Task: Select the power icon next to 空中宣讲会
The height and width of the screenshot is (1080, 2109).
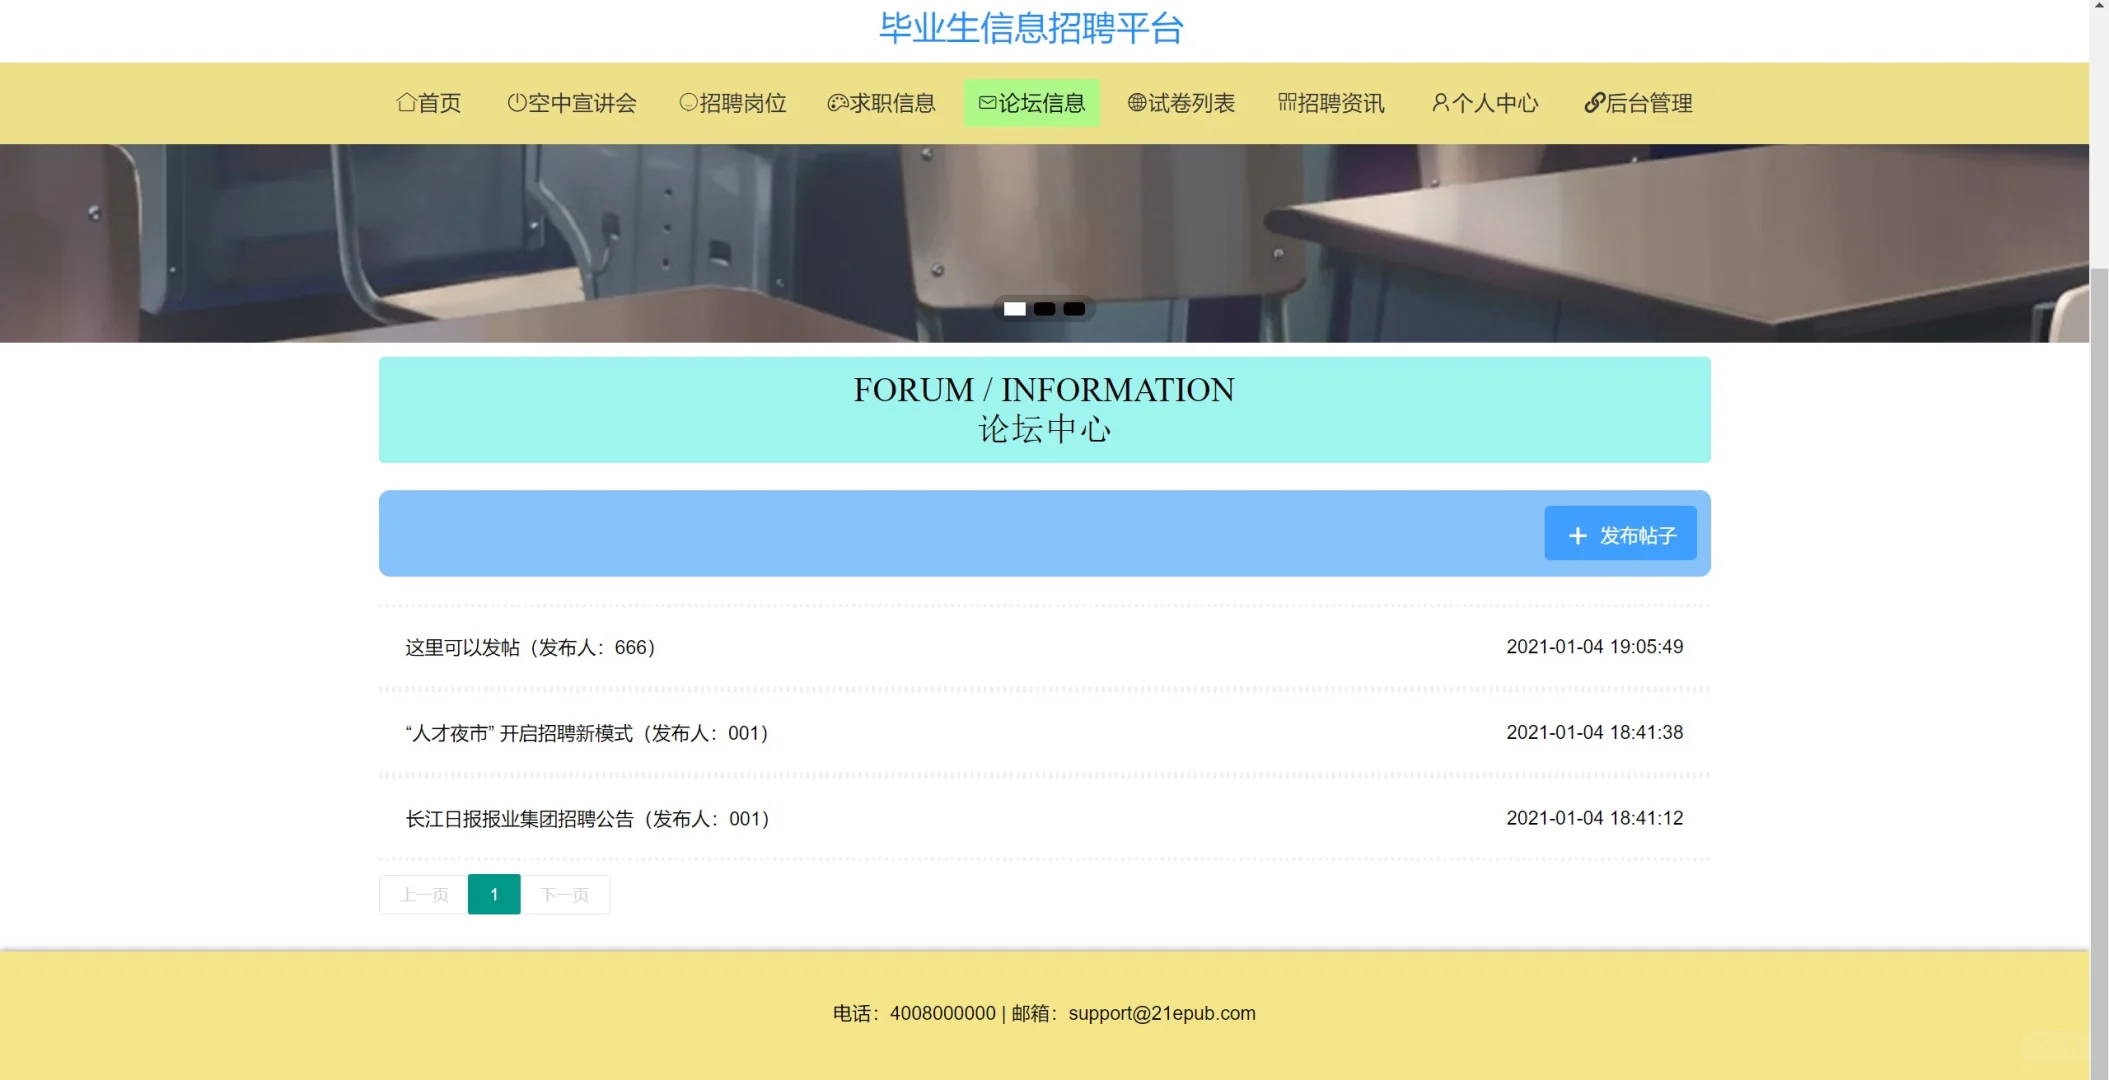Action: [x=516, y=103]
